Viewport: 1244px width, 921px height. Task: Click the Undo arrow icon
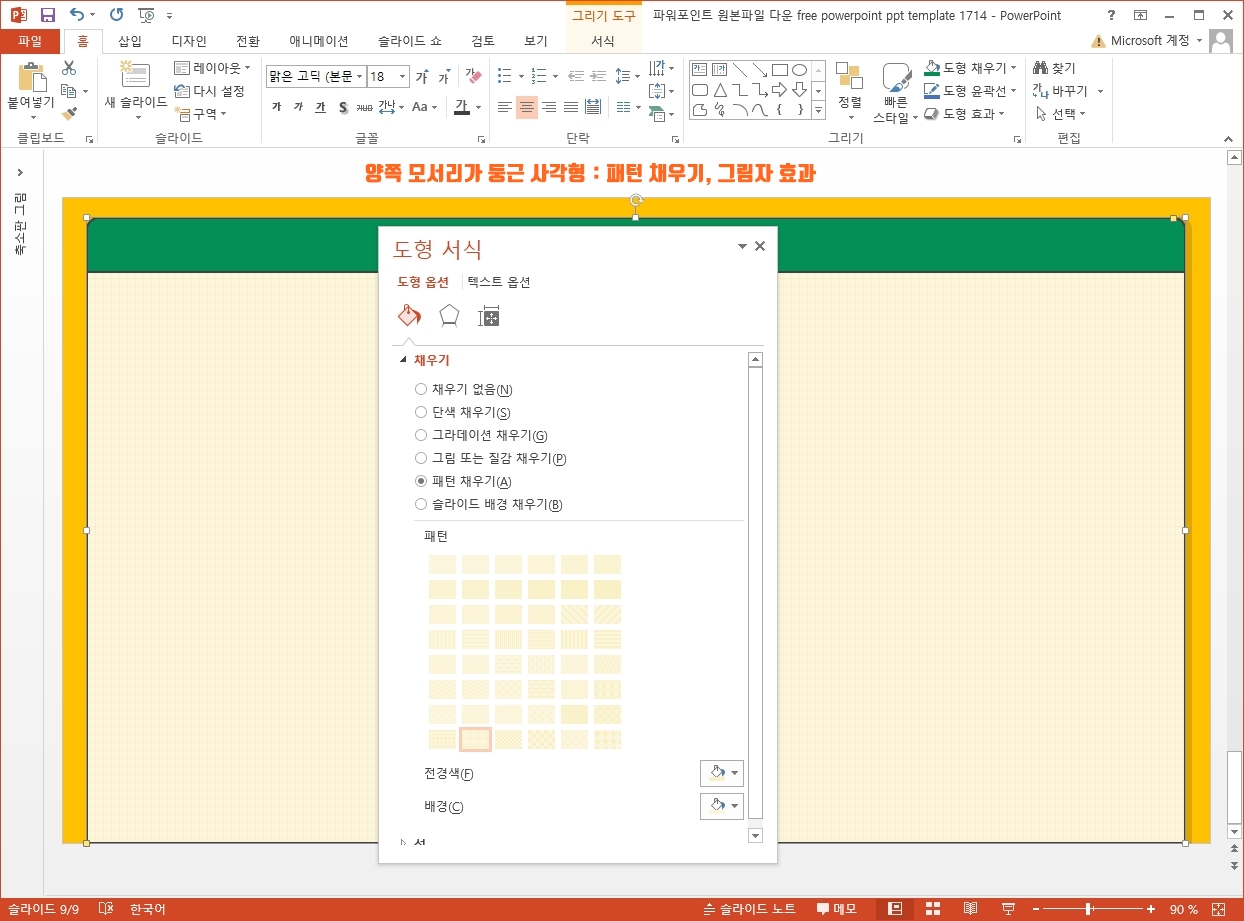77,15
